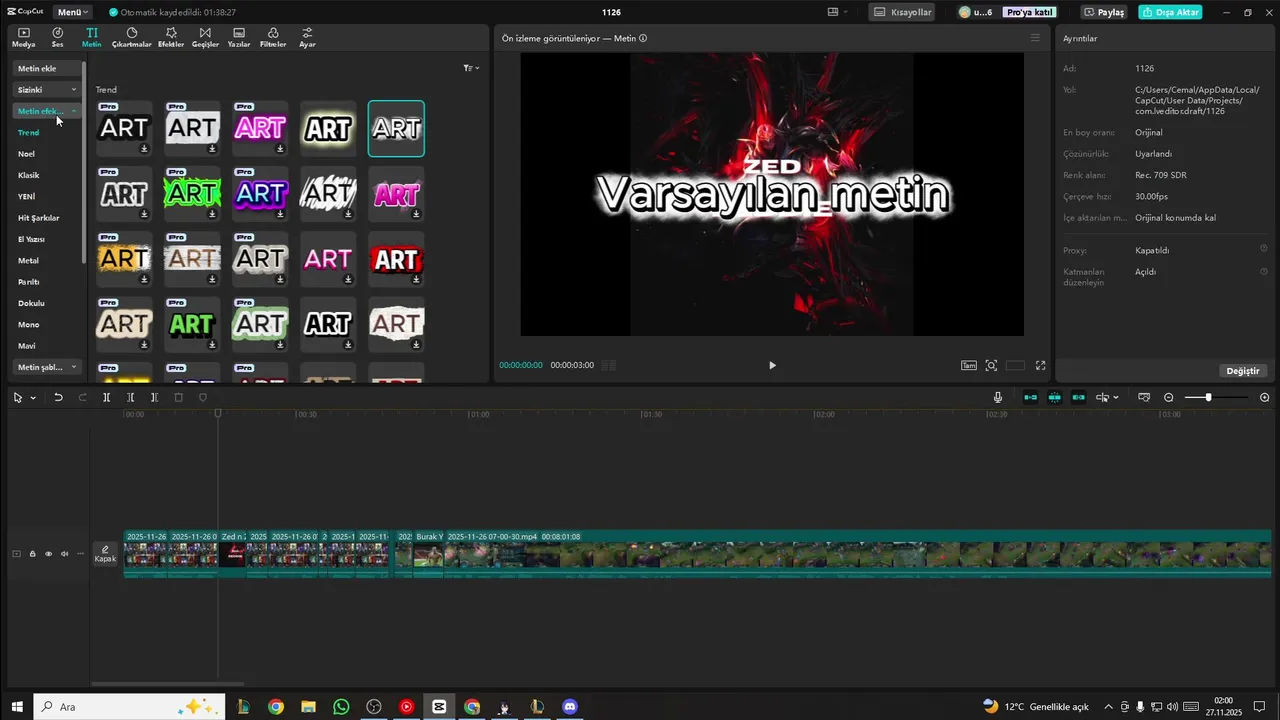
Task: Open the effects filter sort dropdown
Action: point(471,68)
